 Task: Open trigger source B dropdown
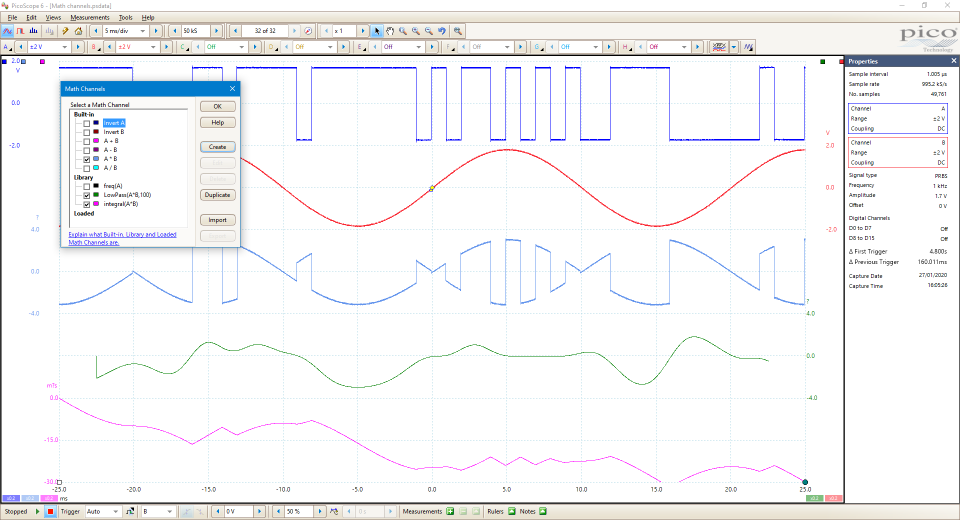[x=169, y=511]
